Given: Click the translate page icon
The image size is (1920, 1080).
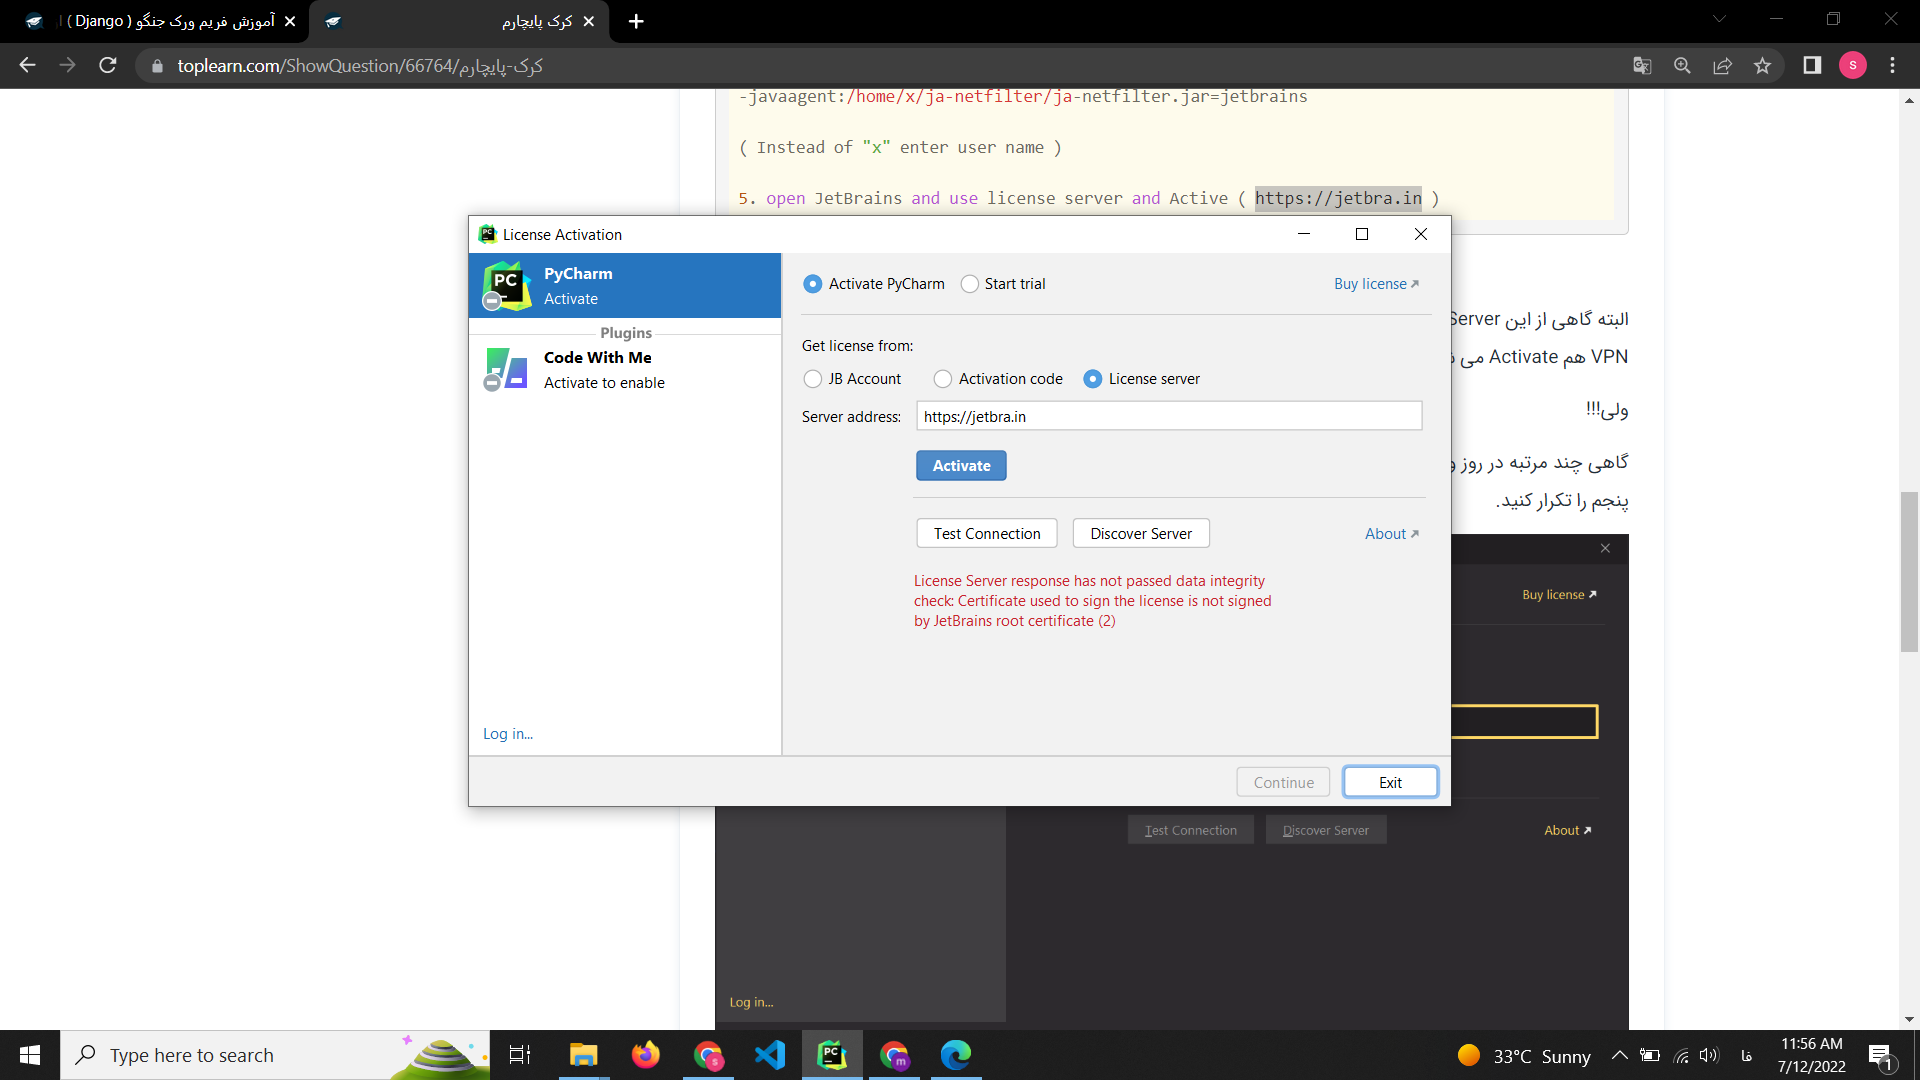Looking at the screenshot, I should click(1642, 66).
